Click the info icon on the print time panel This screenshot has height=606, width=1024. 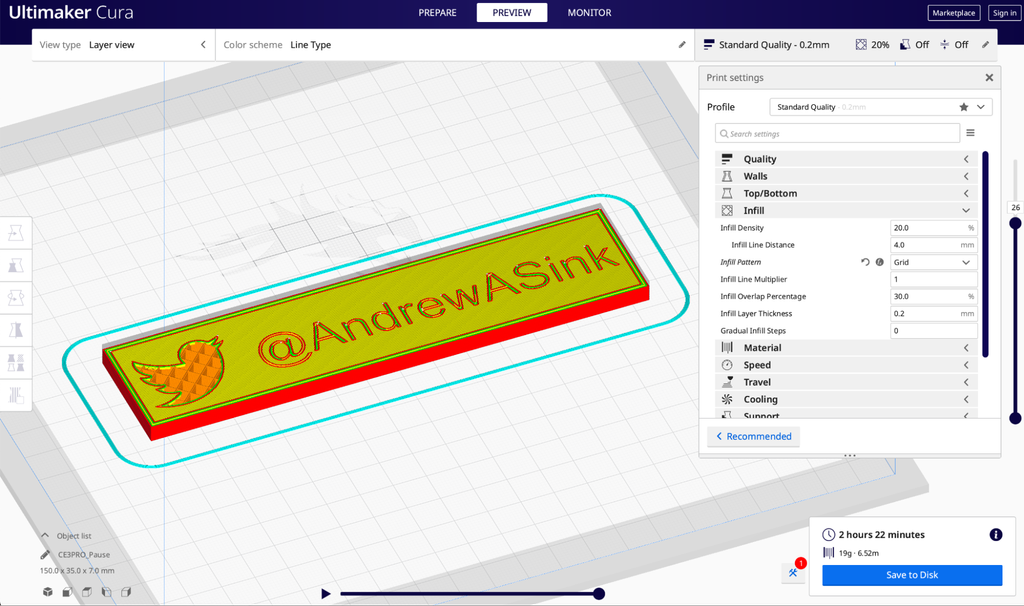pos(995,534)
